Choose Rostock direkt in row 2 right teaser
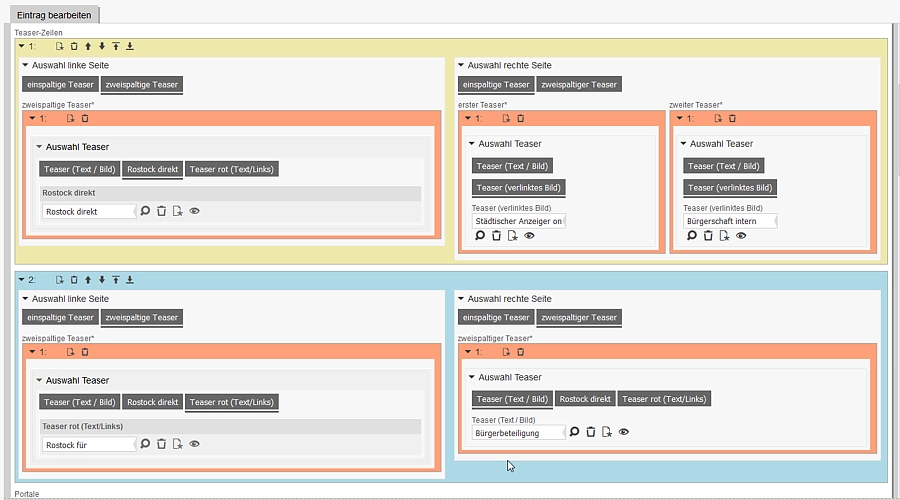The height and width of the screenshot is (500, 900). pos(585,399)
